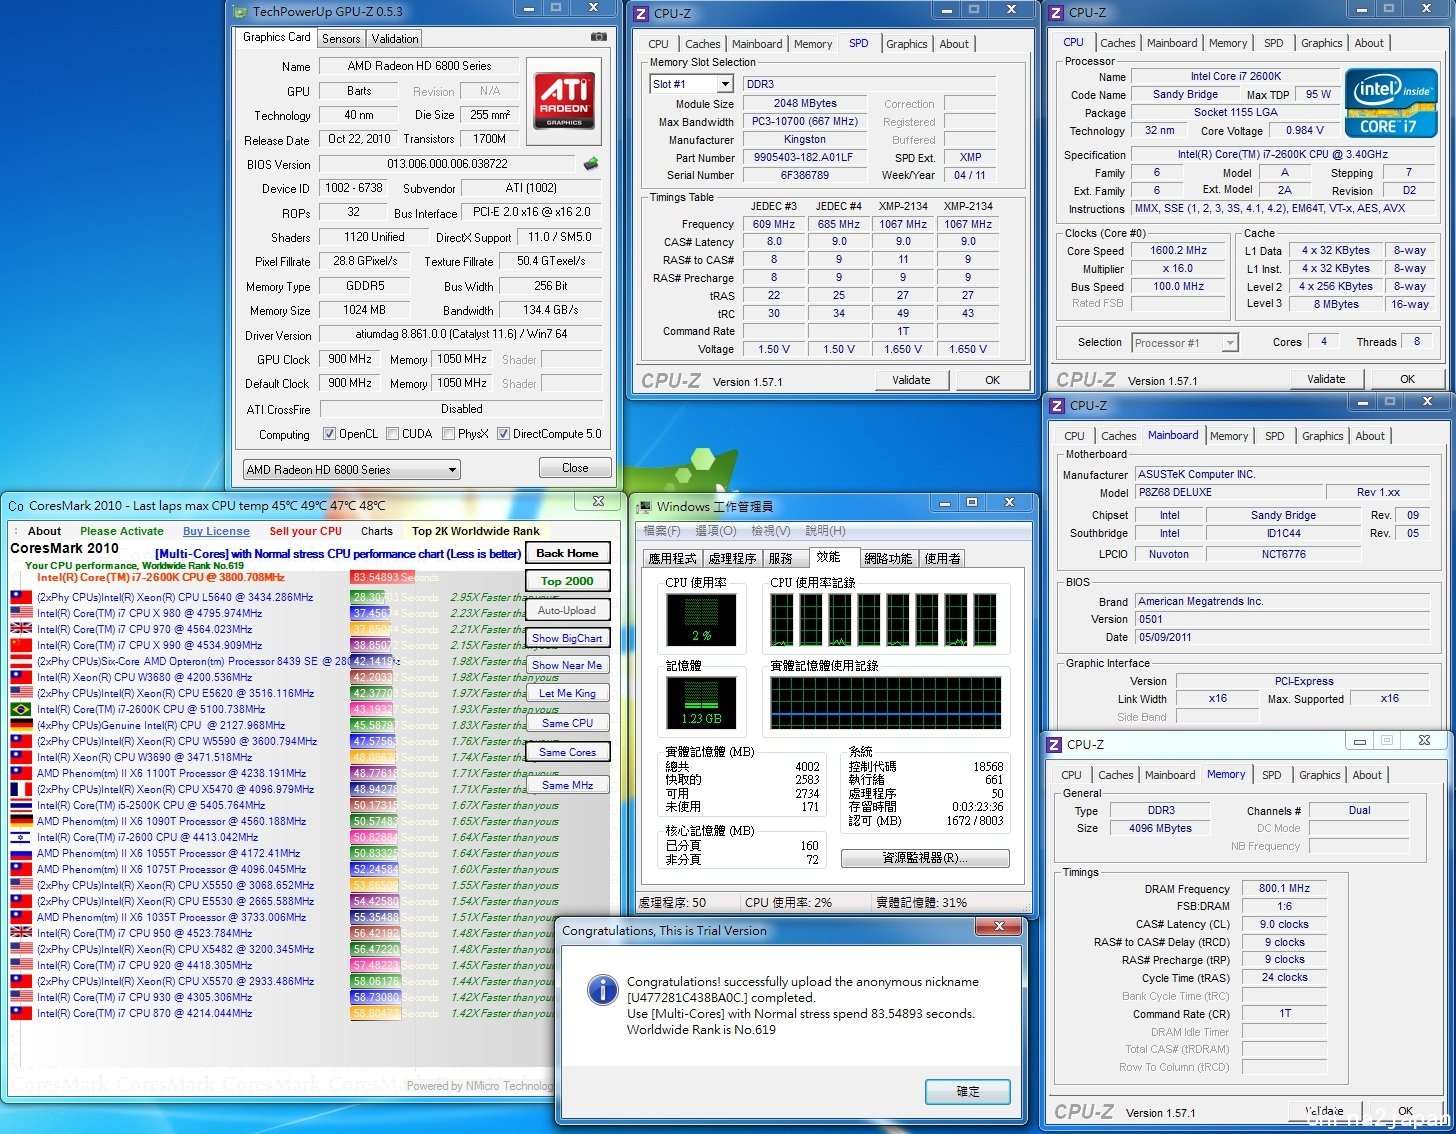Open the Processor #1 selection dropdown

point(1185,343)
